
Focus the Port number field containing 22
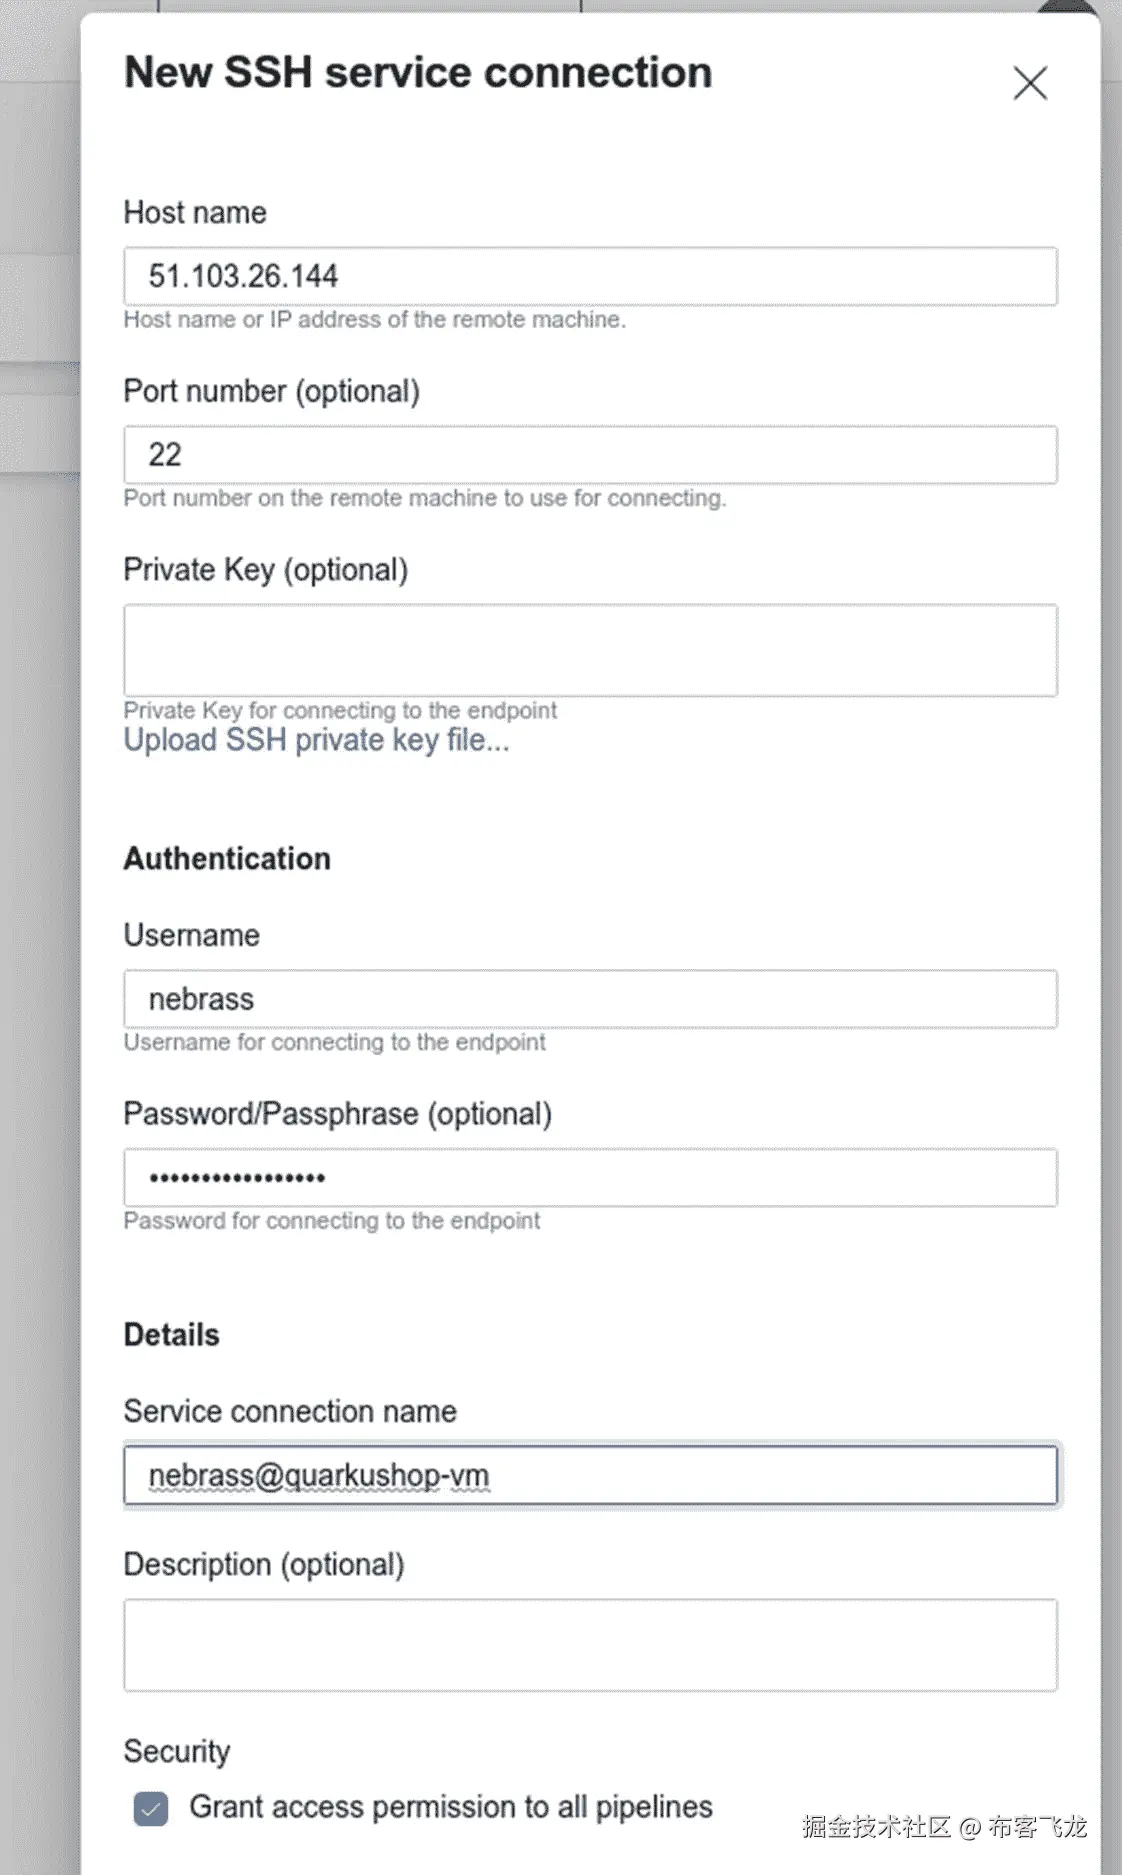tap(590, 455)
